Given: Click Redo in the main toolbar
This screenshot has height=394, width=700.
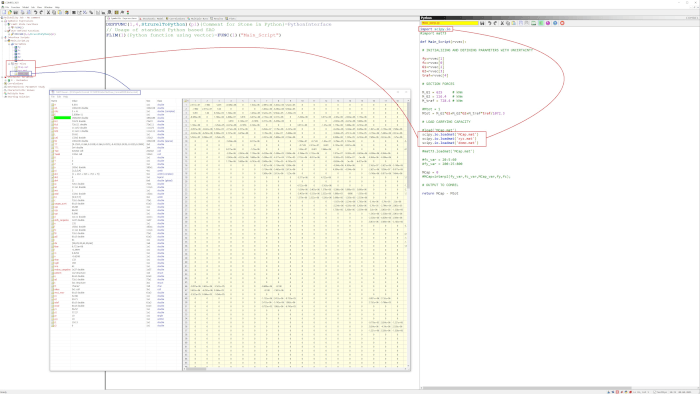Looking at the screenshot, I should coord(41,12).
